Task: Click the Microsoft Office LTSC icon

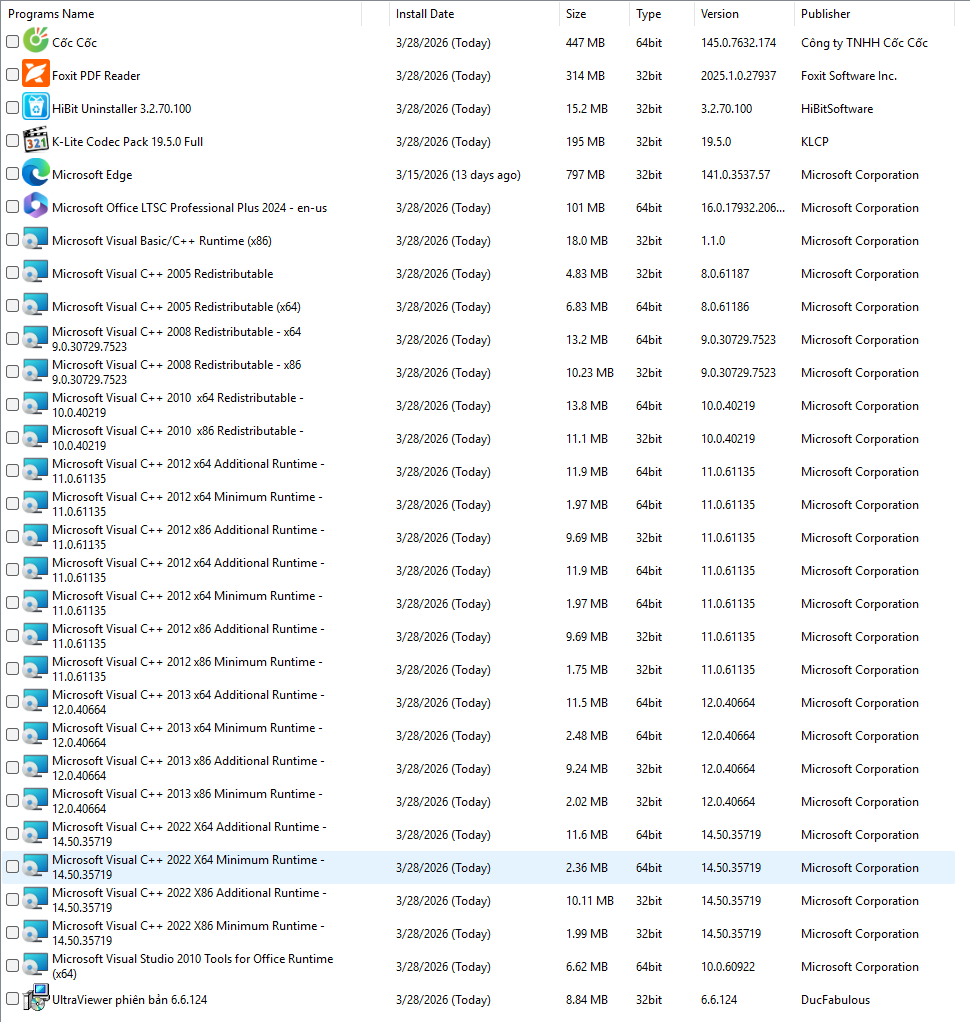Action: (36, 207)
